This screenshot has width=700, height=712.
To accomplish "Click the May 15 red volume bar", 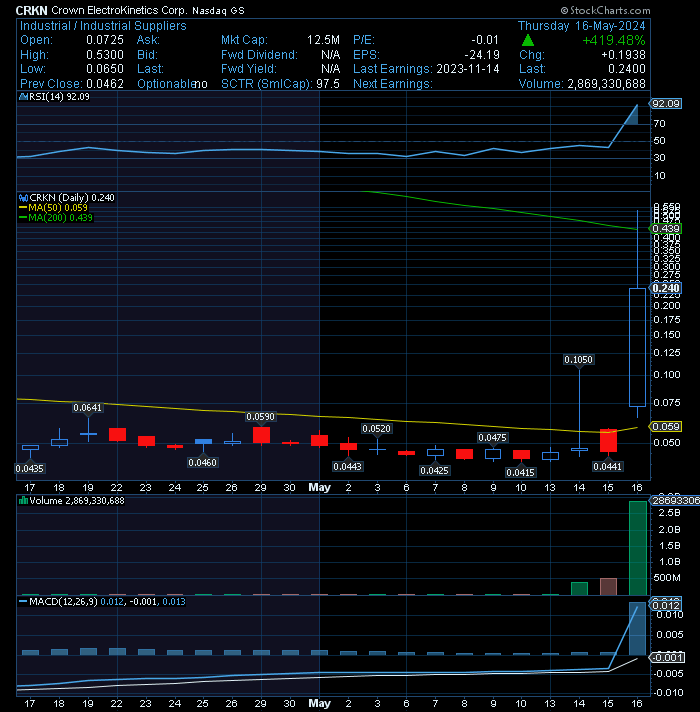I will point(608,587).
